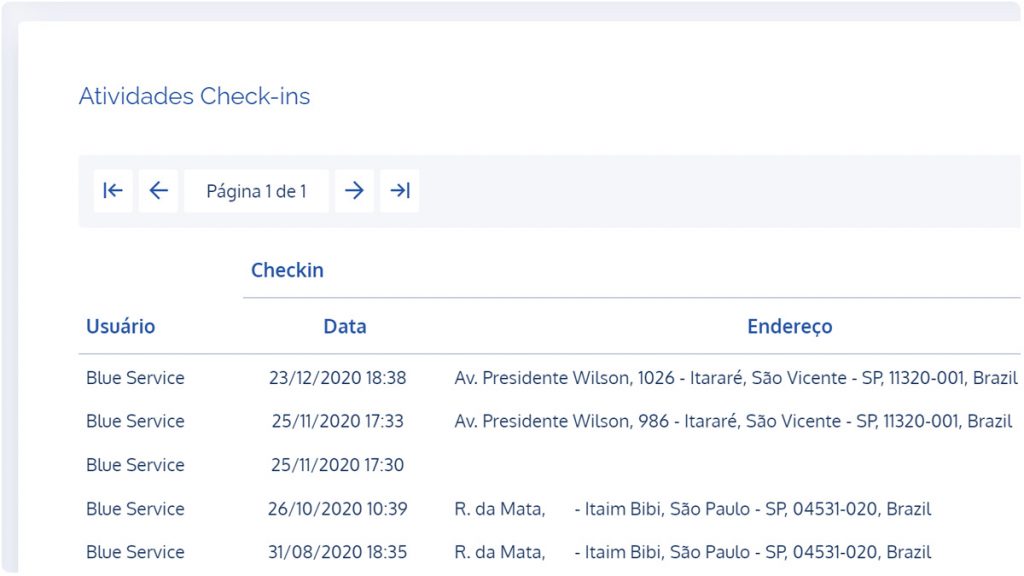Sort by Usuário column header
The width and height of the screenshot is (1024, 576).
121,326
